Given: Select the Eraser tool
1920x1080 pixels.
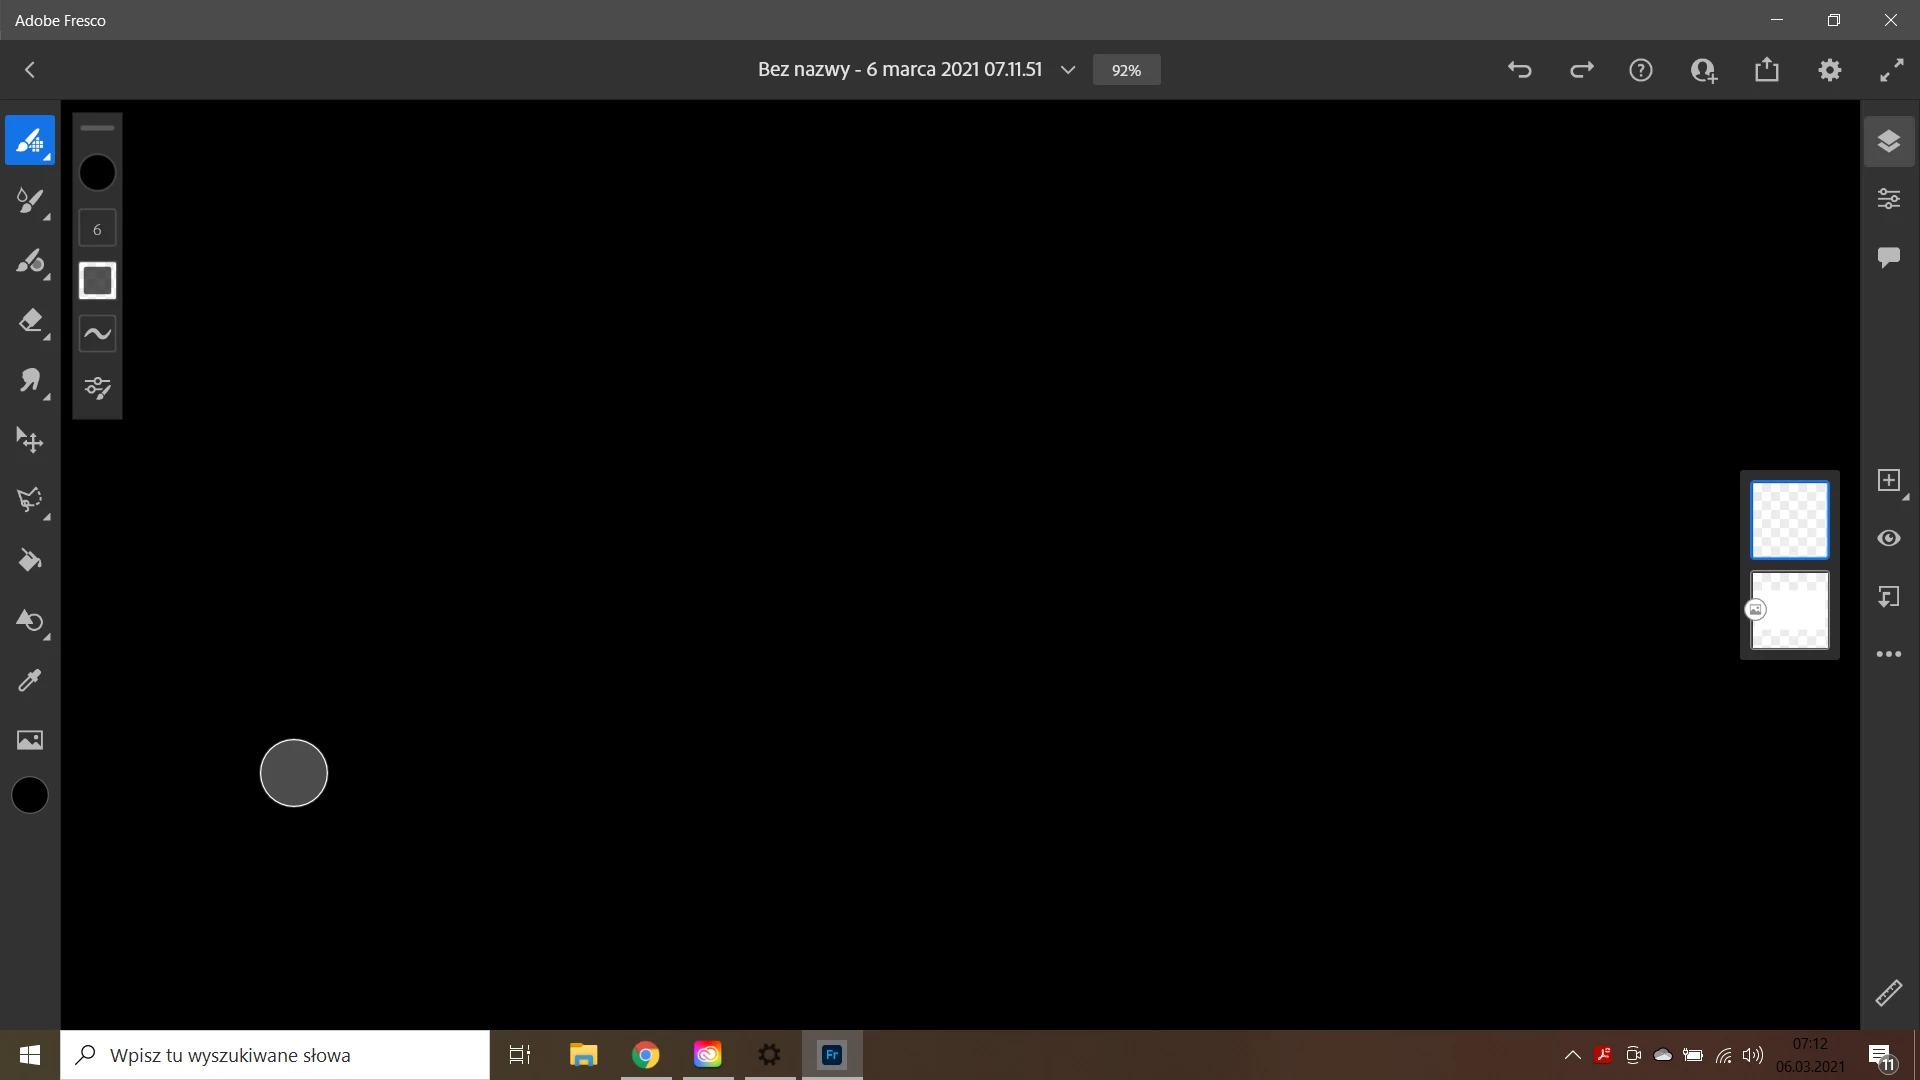Looking at the screenshot, I should [x=30, y=321].
